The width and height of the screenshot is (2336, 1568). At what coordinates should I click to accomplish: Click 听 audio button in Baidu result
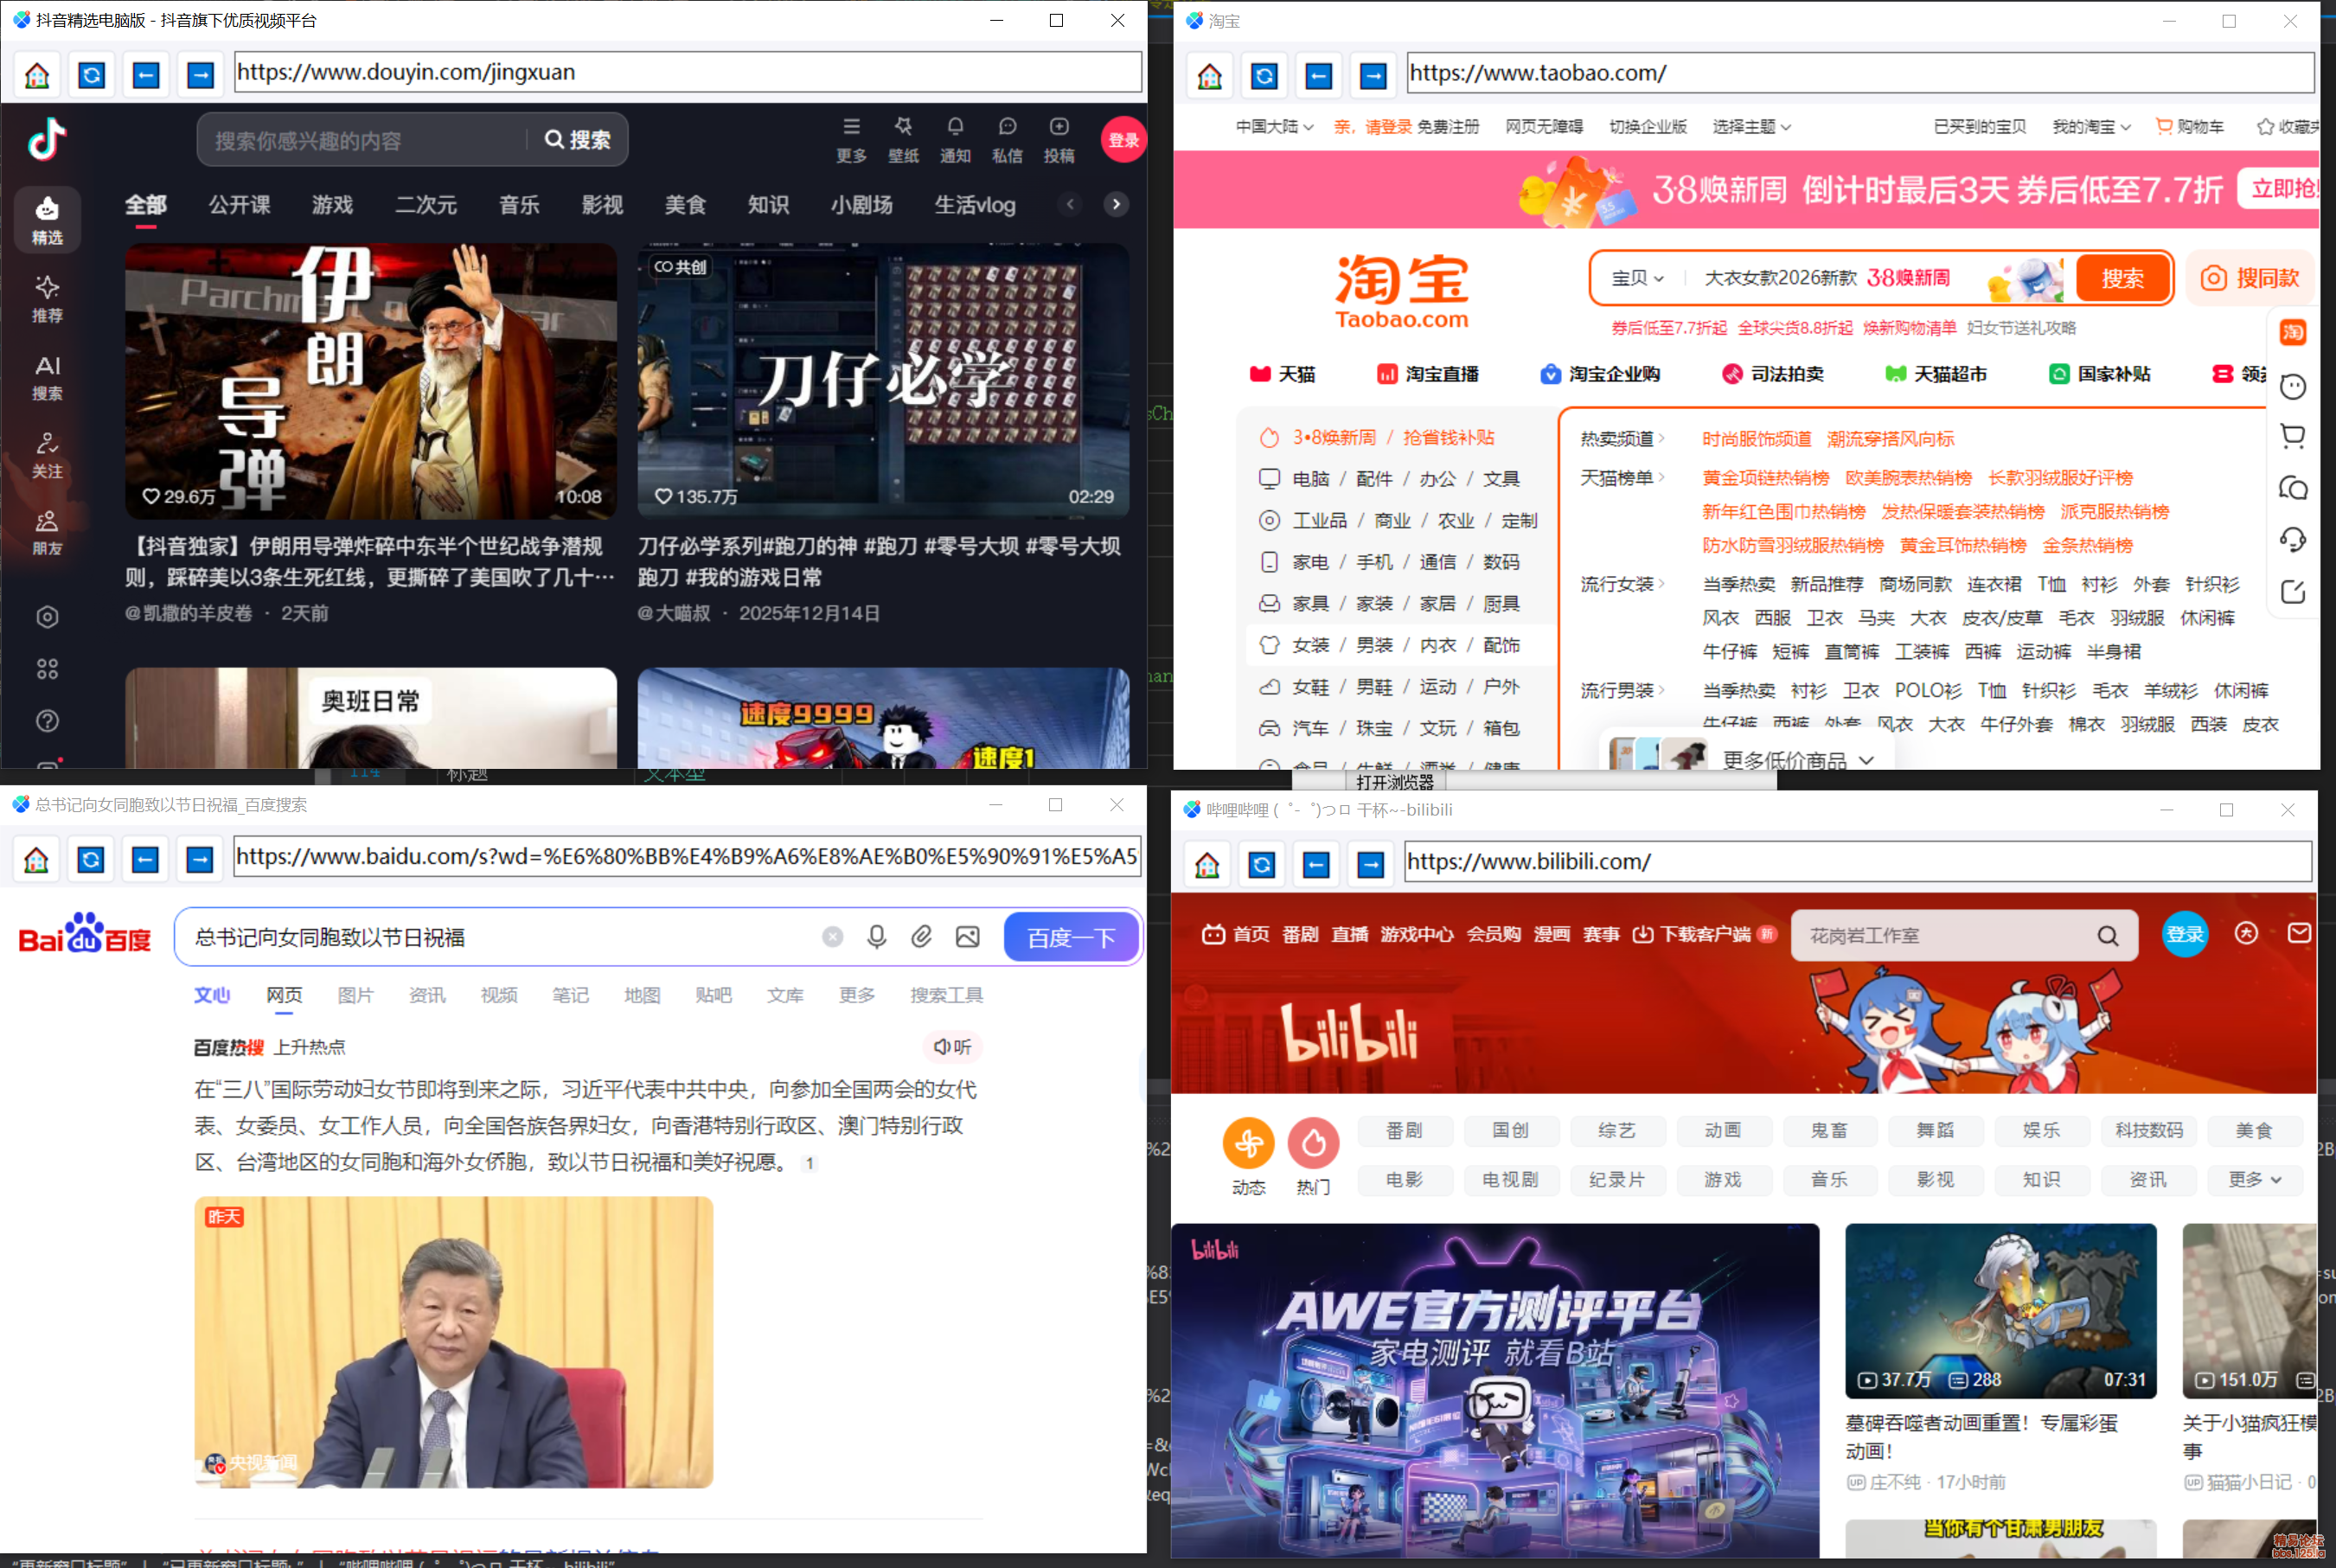952,1047
